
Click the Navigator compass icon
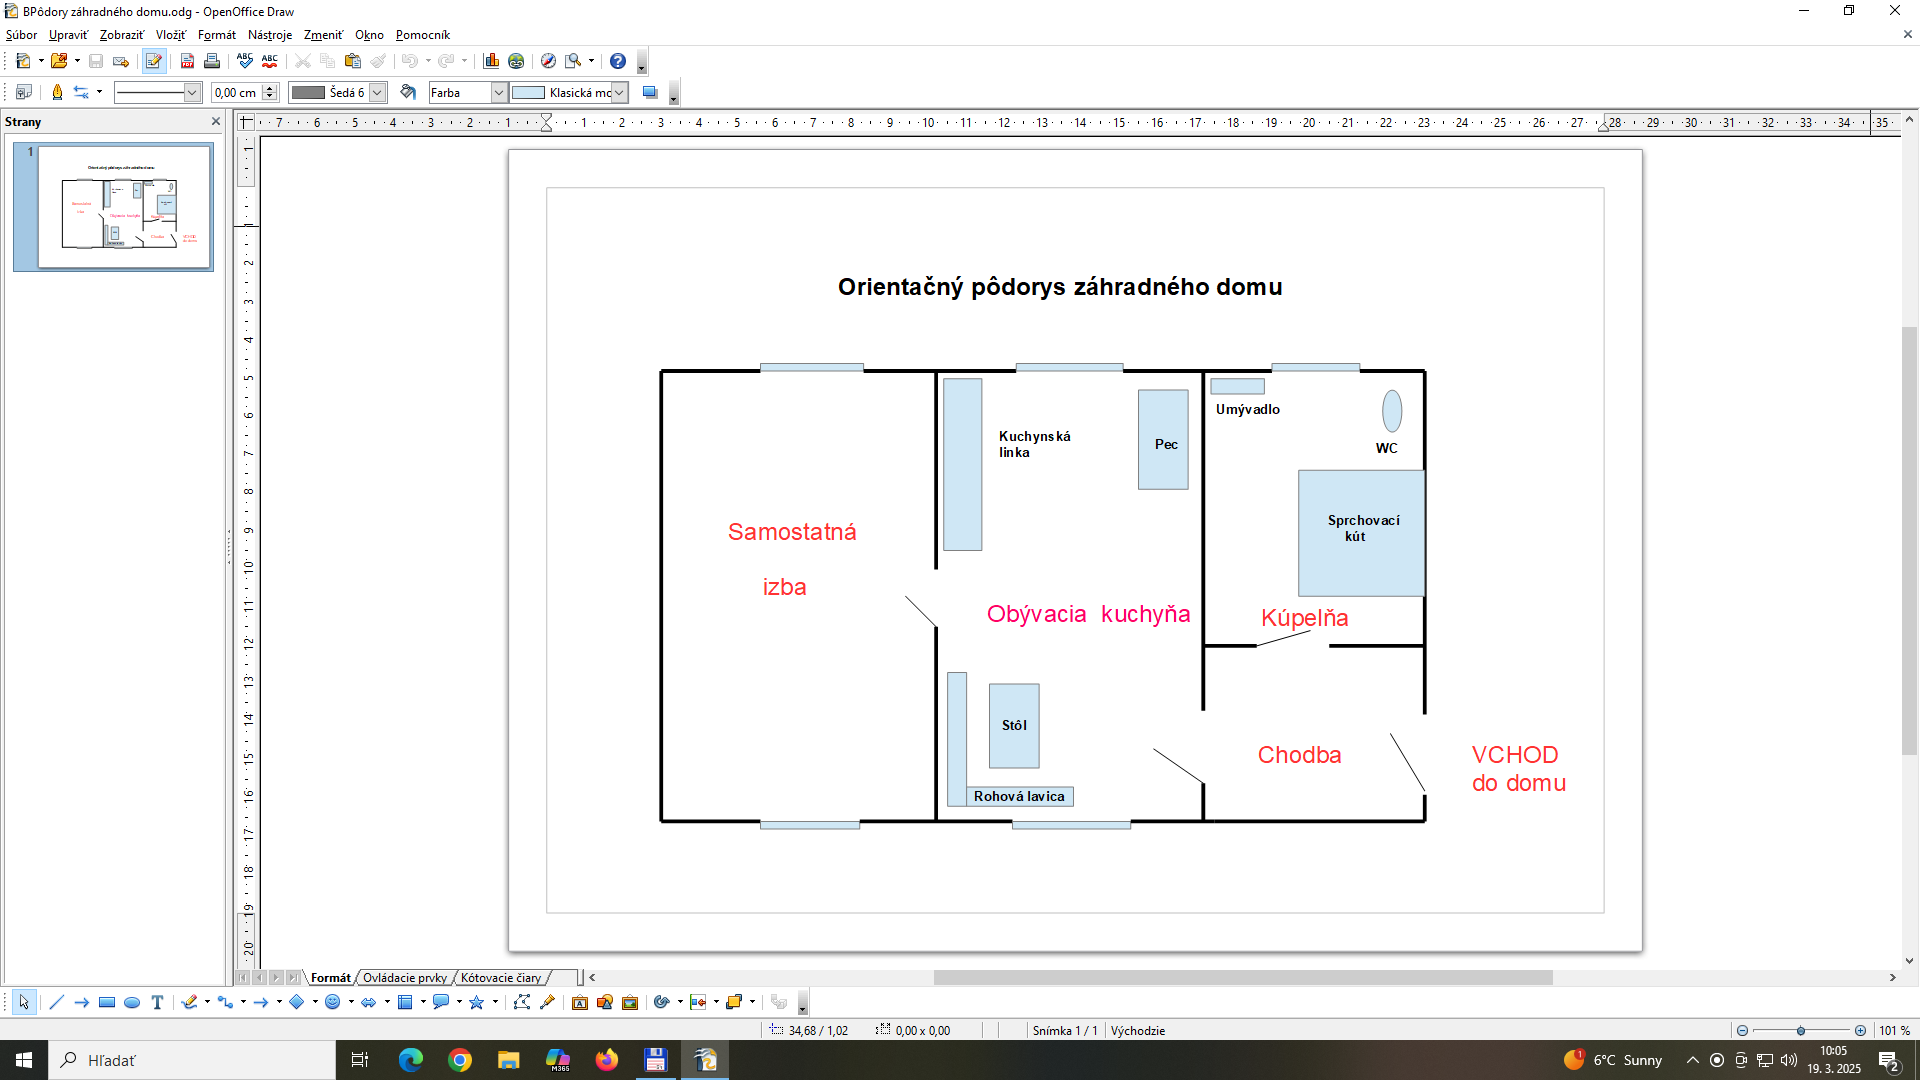pyautogui.click(x=548, y=61)
